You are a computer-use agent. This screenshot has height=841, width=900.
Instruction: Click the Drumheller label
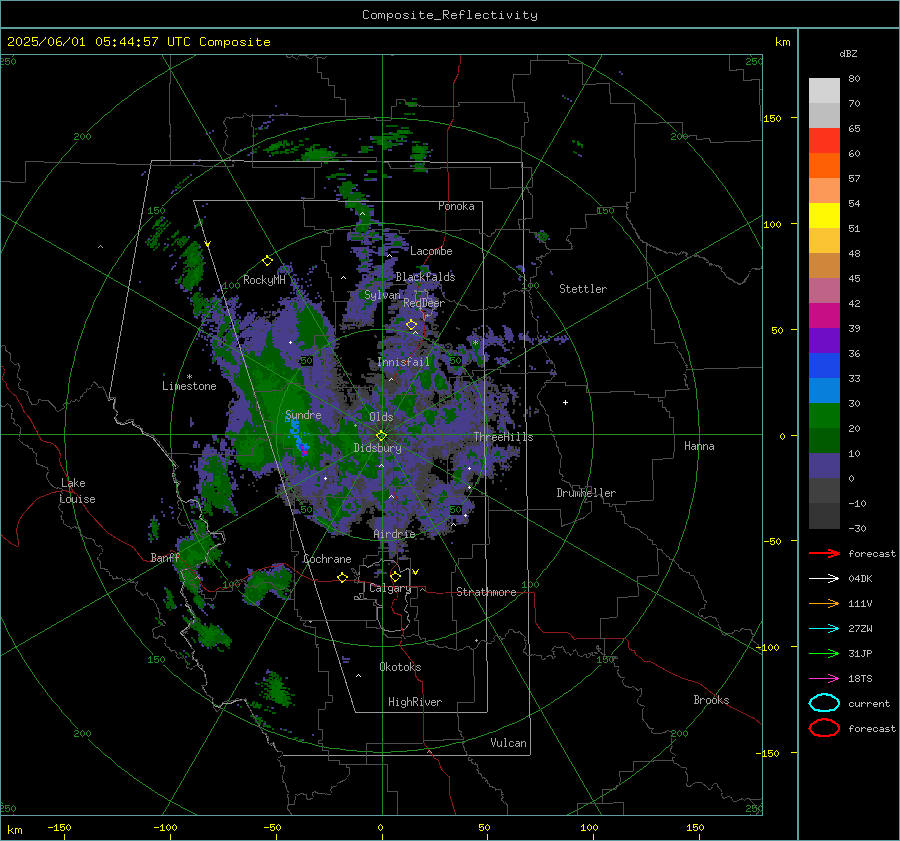tap(586, 493)
